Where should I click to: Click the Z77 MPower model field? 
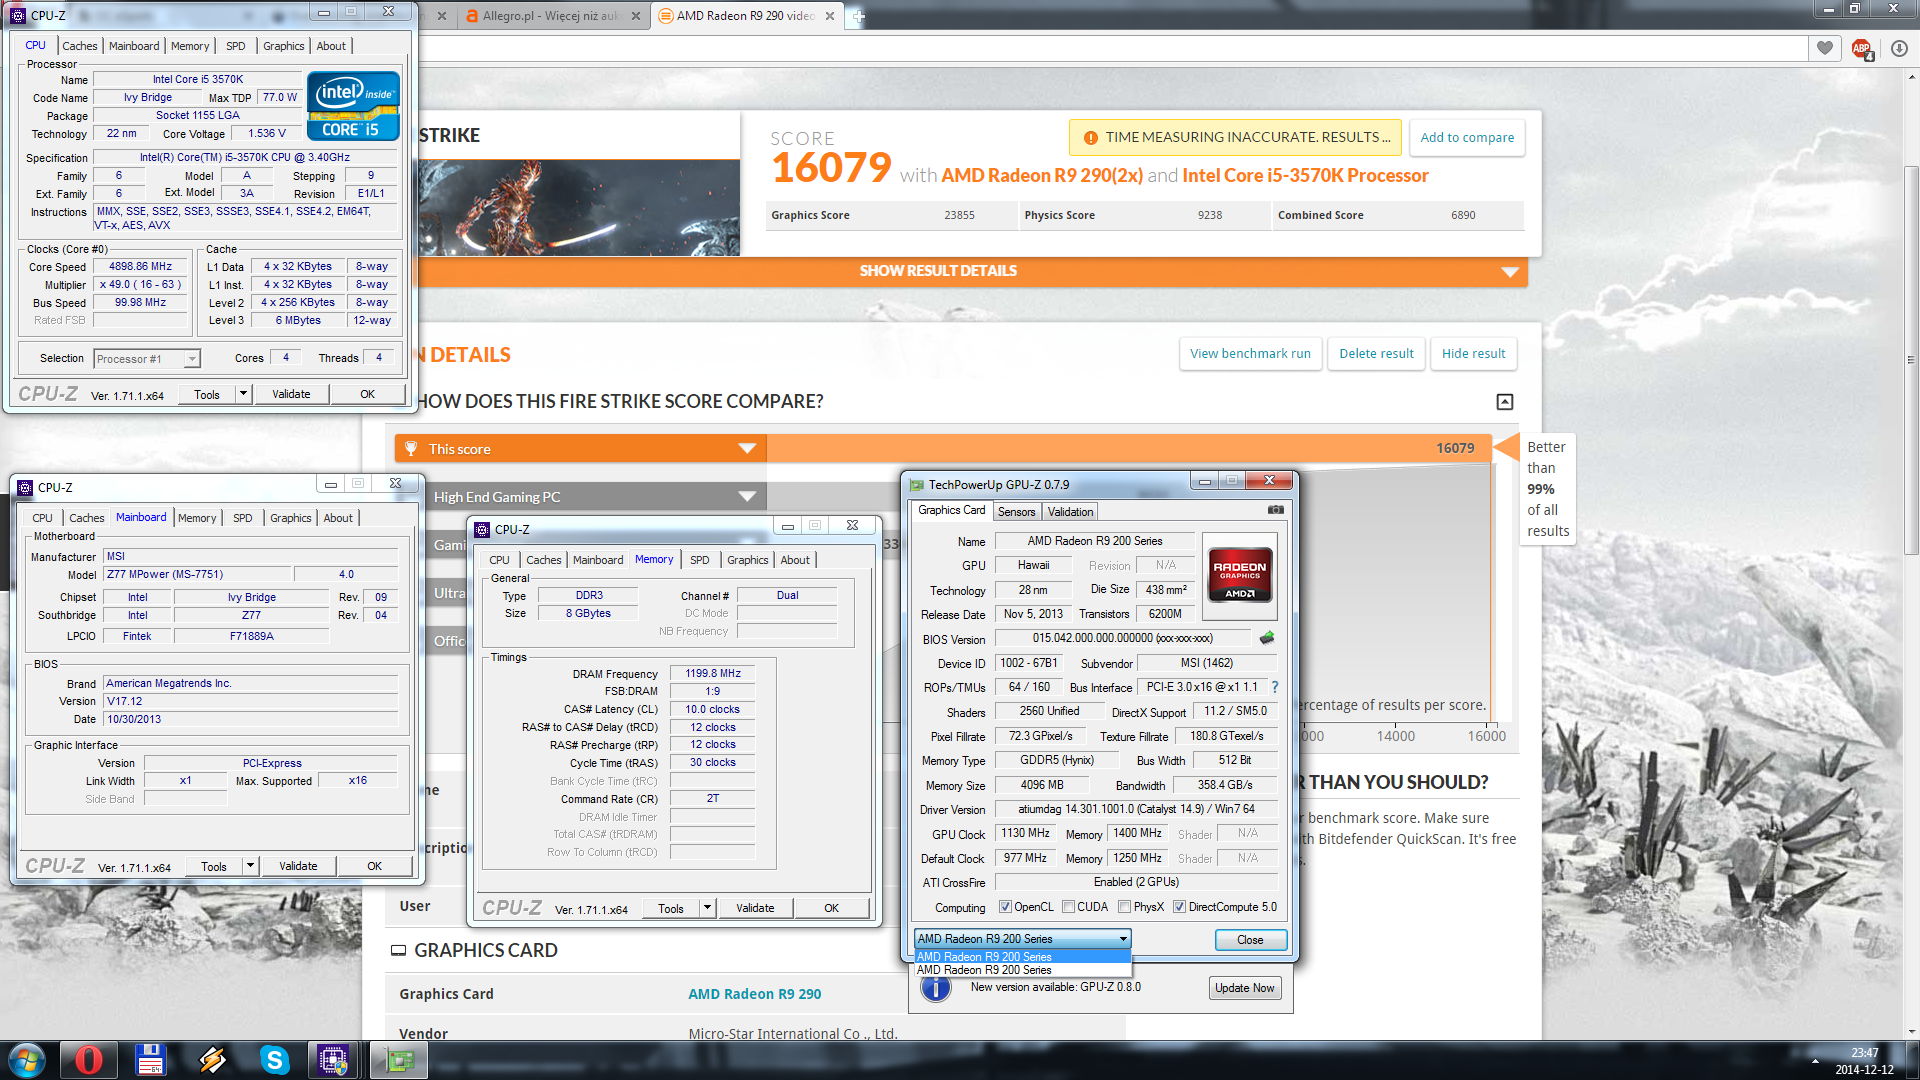point(197,574)
